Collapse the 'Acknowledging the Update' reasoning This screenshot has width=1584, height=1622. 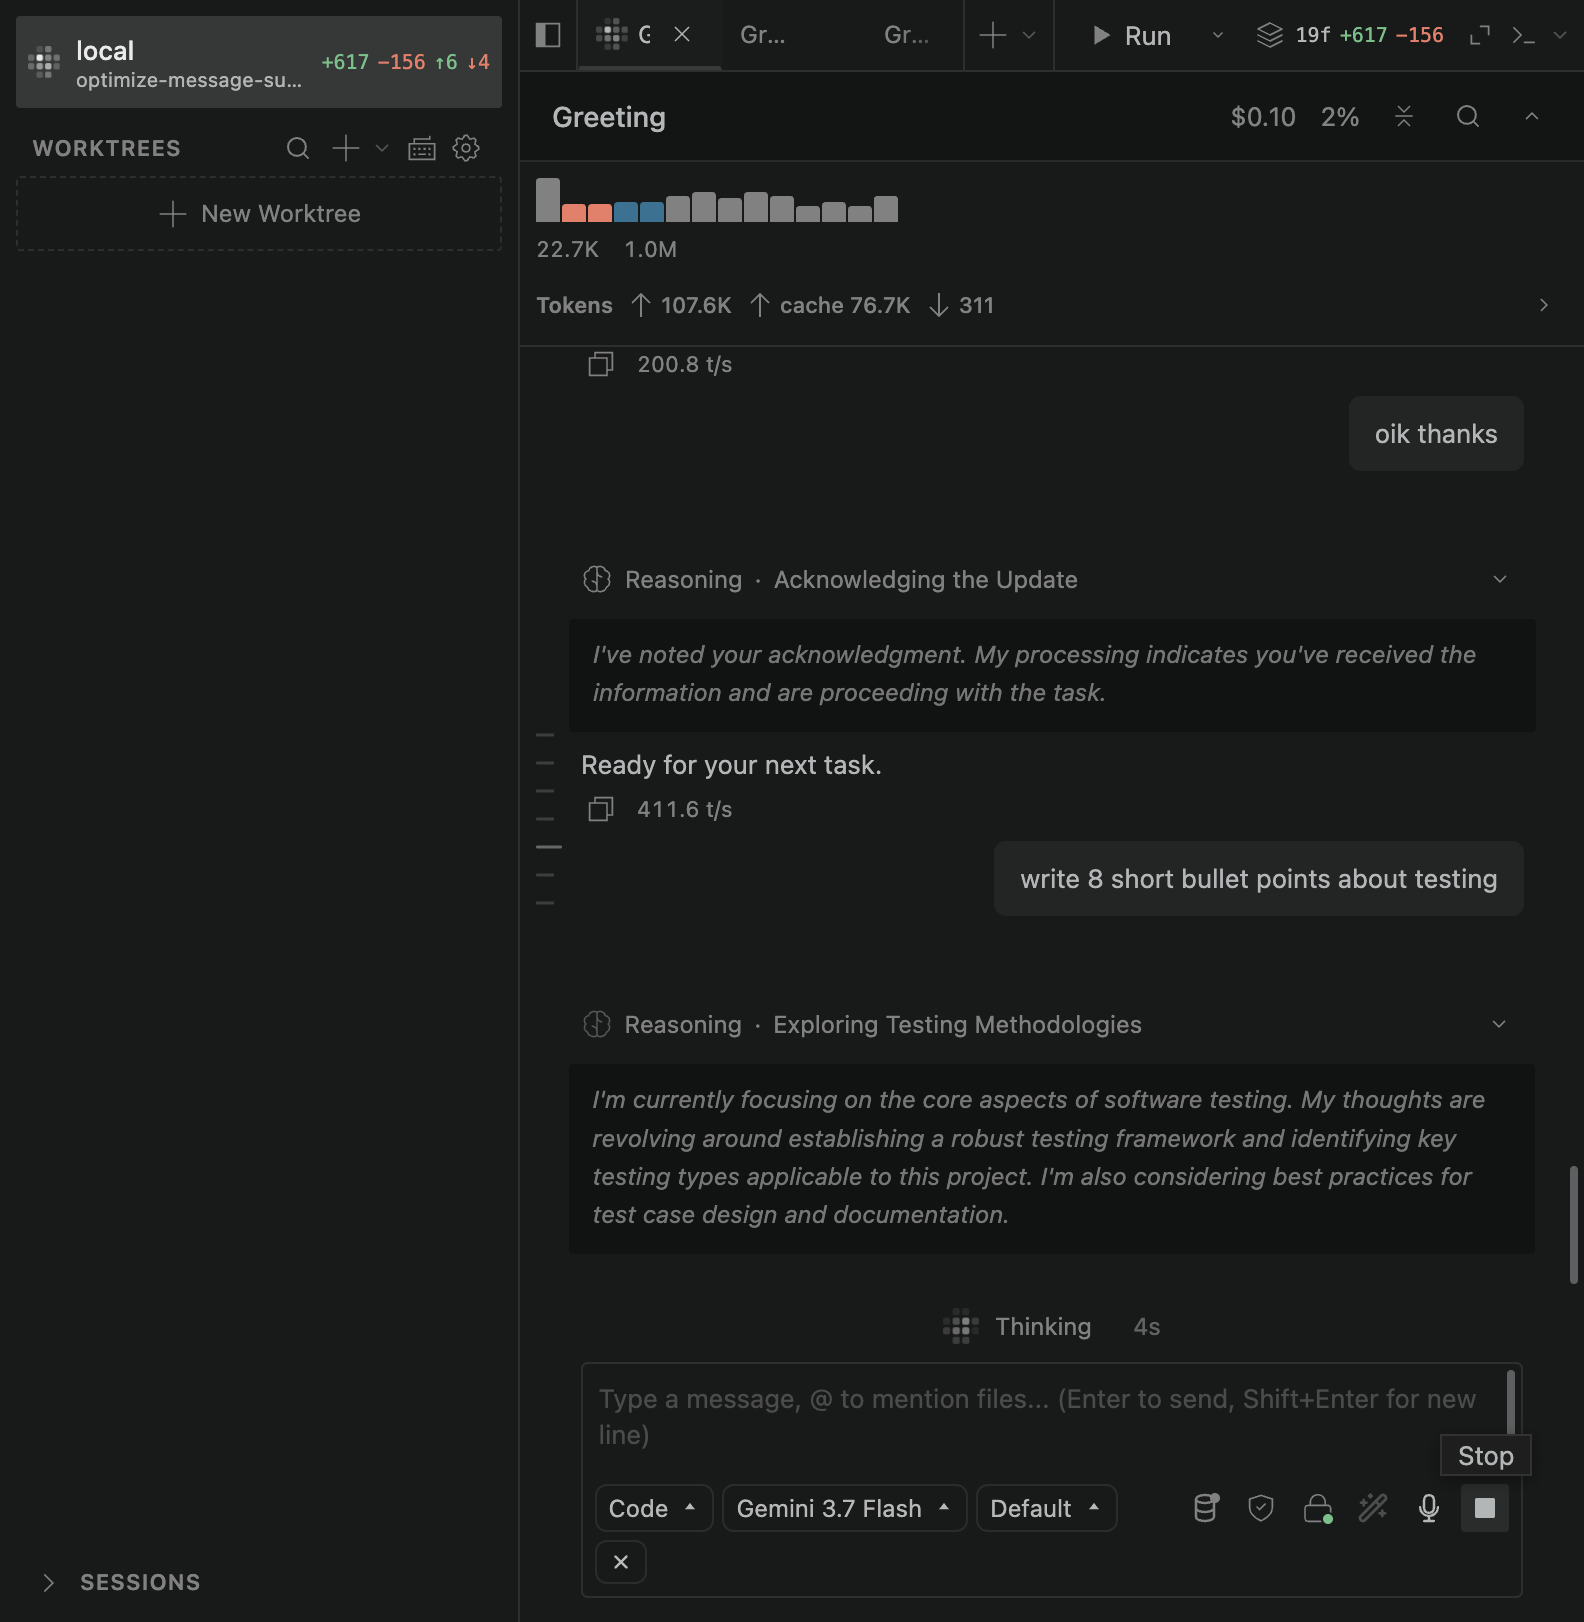(x=1499, y=579)
